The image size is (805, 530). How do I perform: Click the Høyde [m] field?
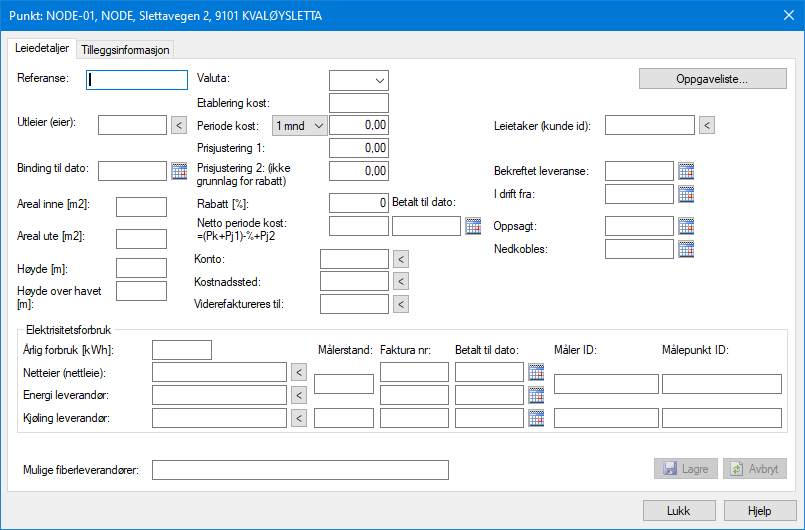[x=141, y=268]
